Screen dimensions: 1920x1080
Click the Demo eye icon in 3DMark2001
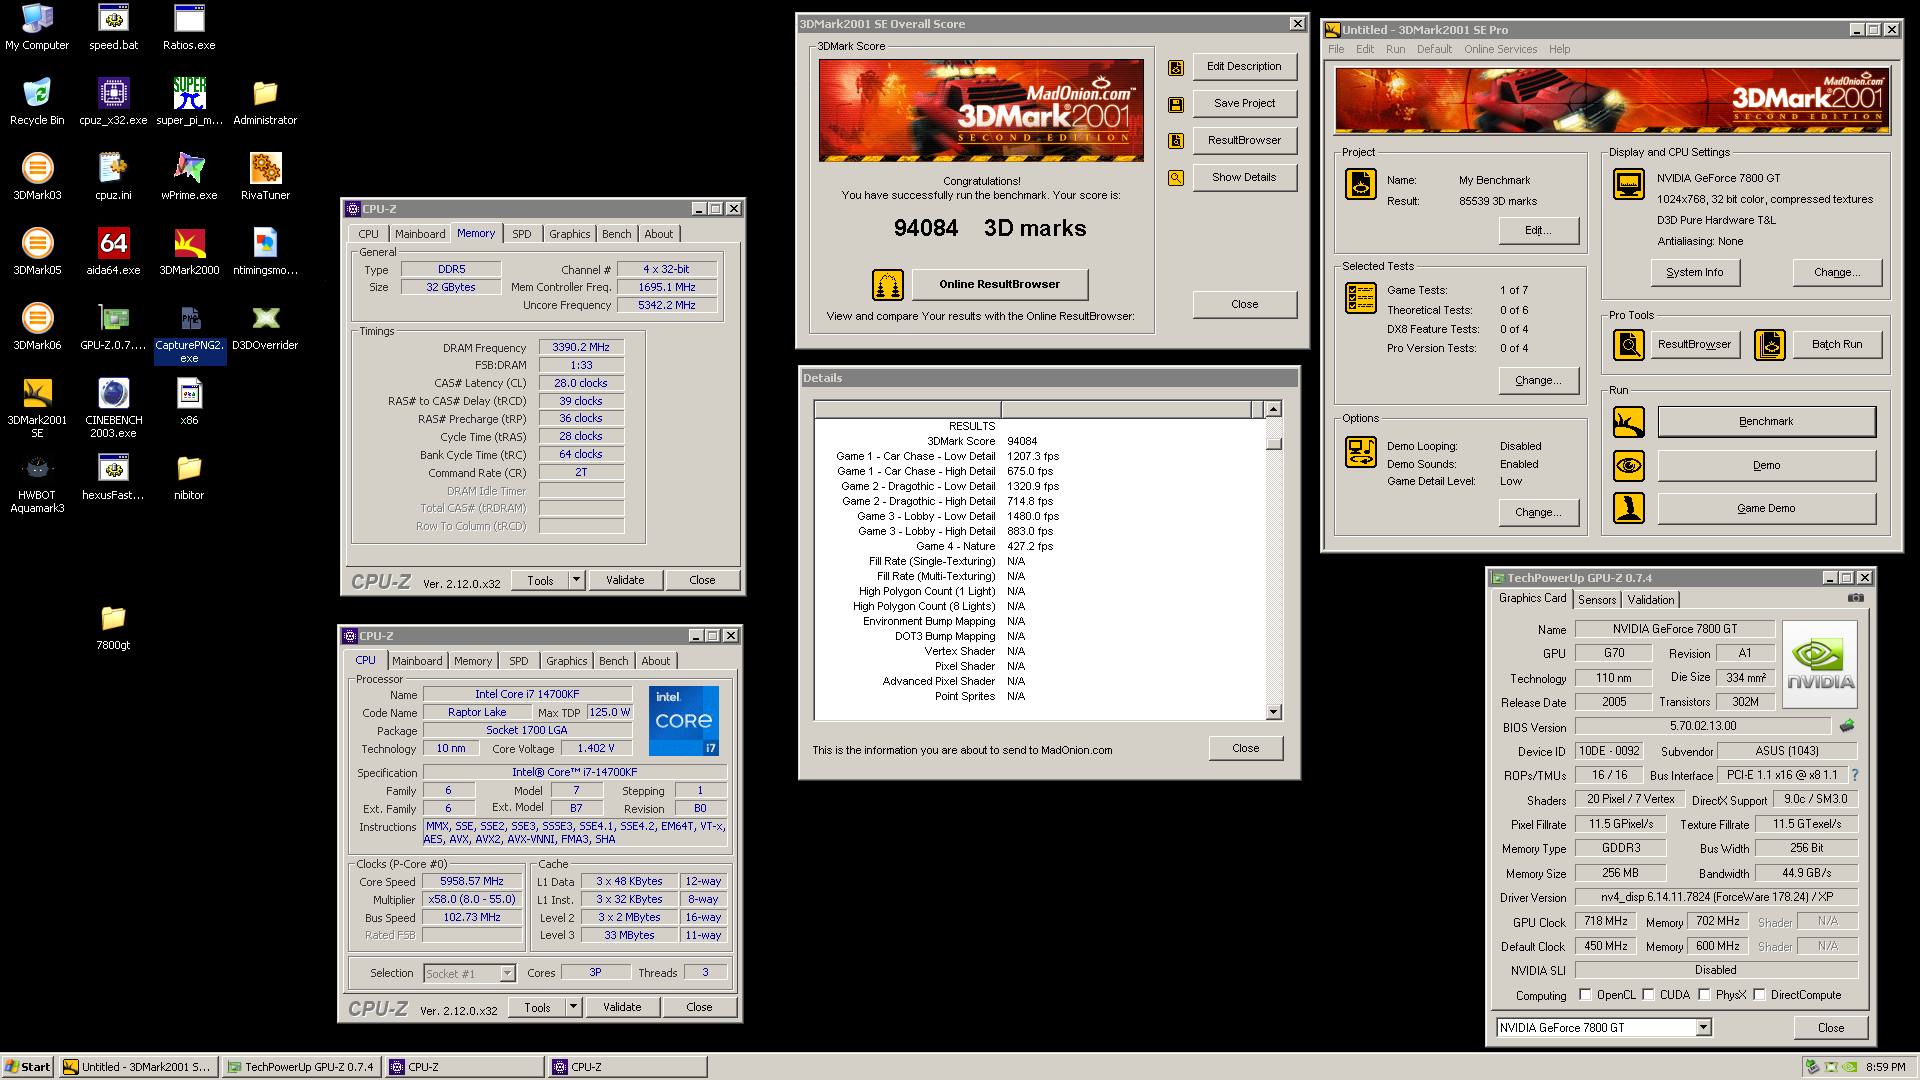[1629, 466]
